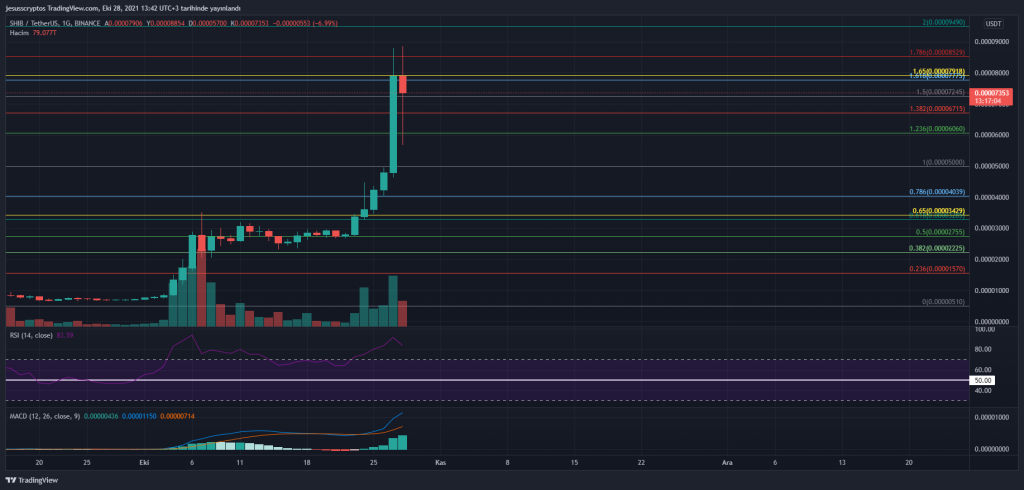Click the TradingView logo at bottom left
Viewport: 1024px width, 490px height.
click(x=33, y=480)
